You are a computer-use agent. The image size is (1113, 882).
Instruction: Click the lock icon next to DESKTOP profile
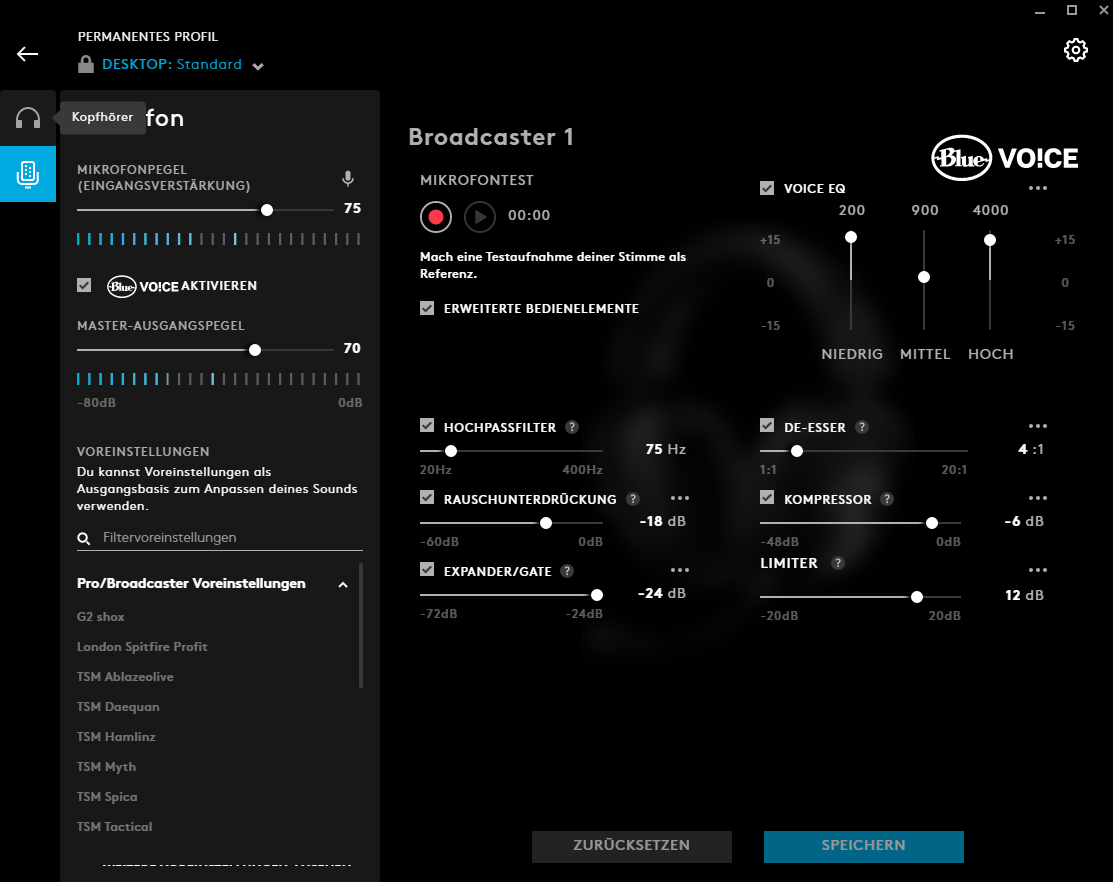[x=86, y=64]
